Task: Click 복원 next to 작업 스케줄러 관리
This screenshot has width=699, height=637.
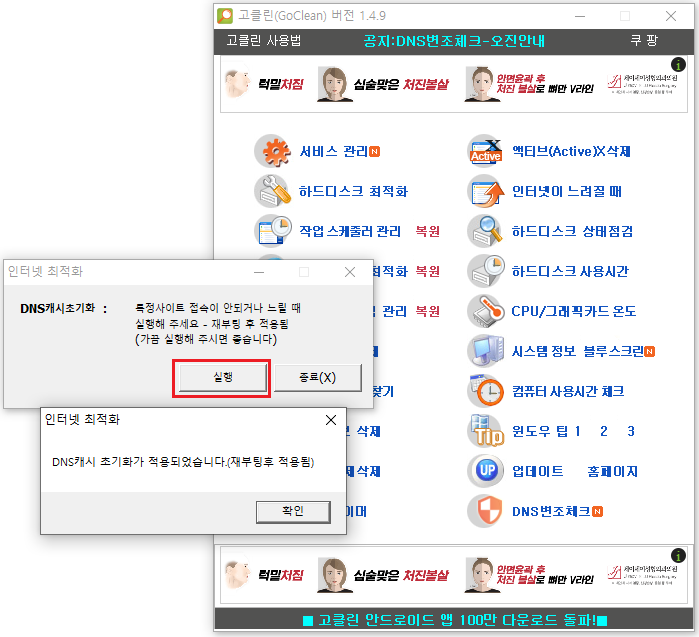Action: click(428, 231)
